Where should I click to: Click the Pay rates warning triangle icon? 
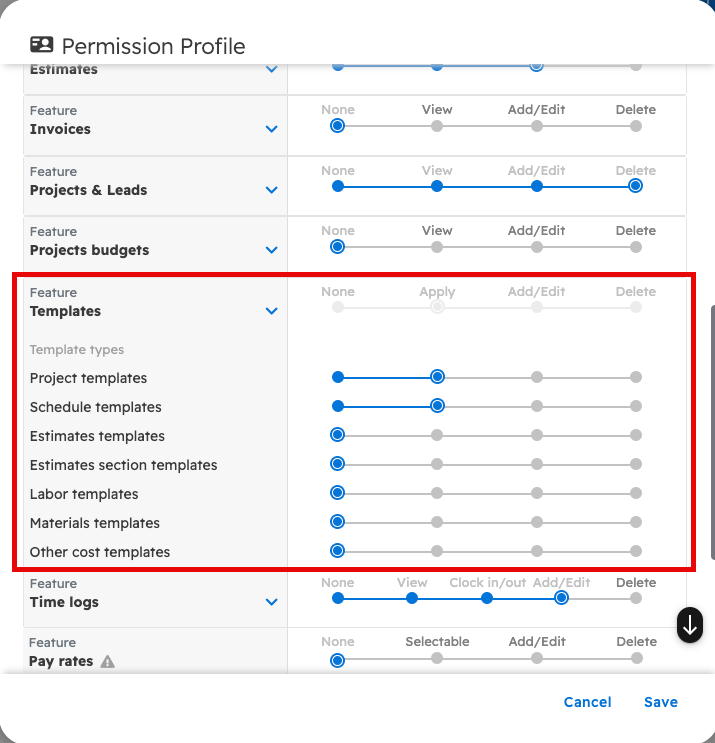coord(108,662)
